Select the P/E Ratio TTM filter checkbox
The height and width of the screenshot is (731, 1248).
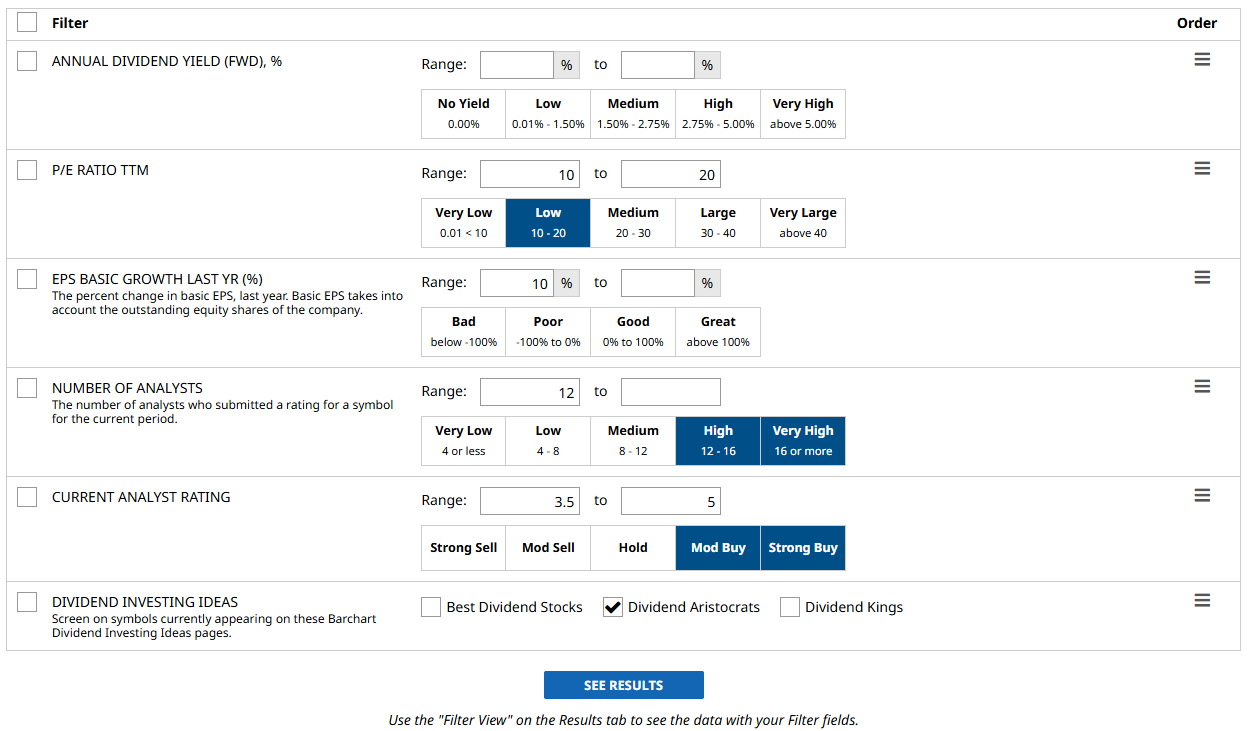(x=27, y=170)
